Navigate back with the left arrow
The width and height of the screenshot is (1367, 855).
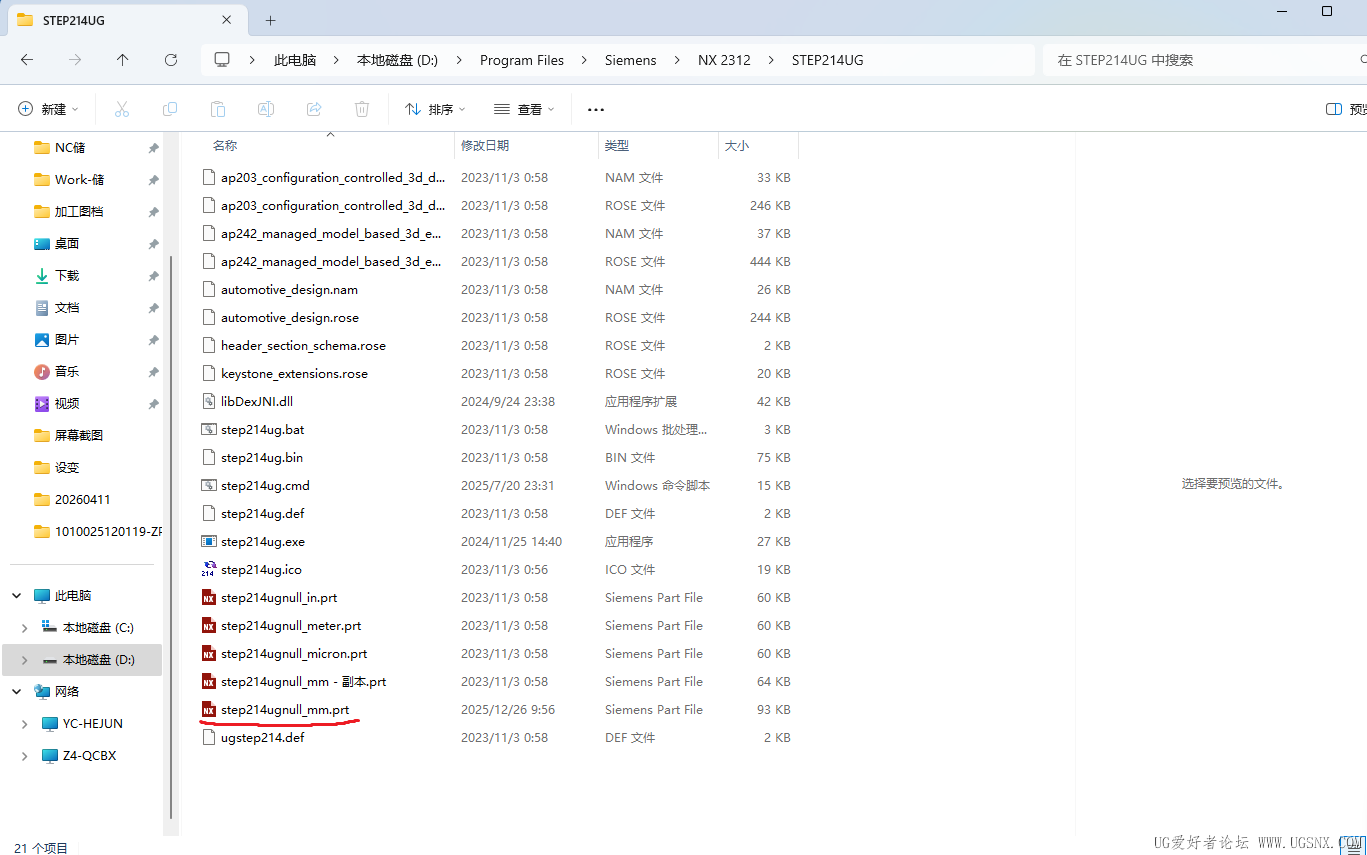(x=27, y=60)
